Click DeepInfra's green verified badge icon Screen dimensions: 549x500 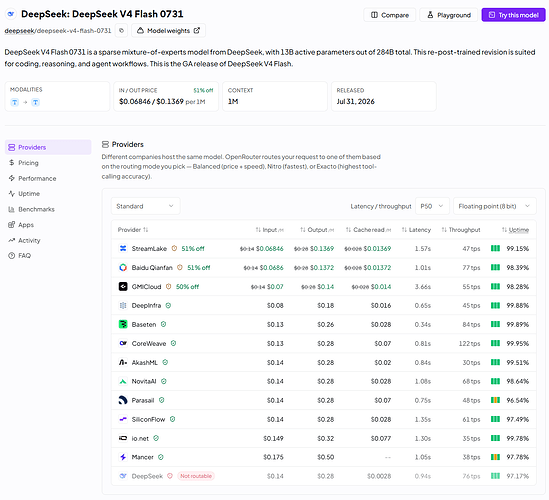(168, 305)
